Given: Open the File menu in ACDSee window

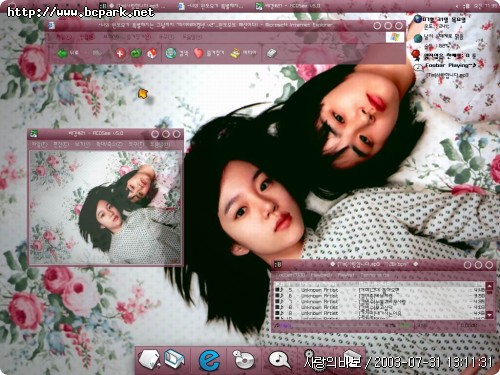Looking at the screenshot, I should [40, 145].
